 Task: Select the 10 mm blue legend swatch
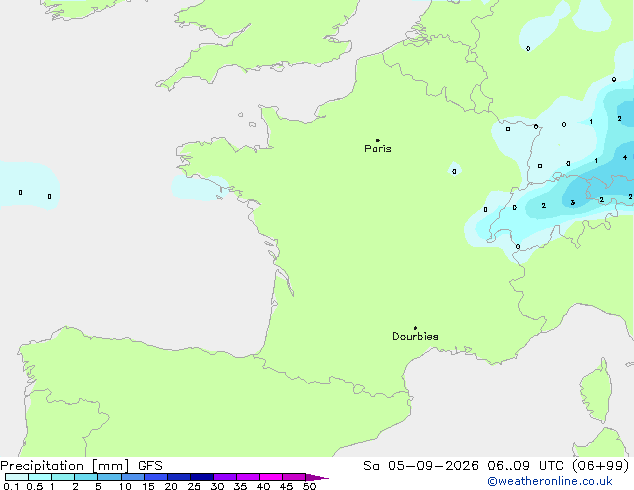[x=132, y=477]
